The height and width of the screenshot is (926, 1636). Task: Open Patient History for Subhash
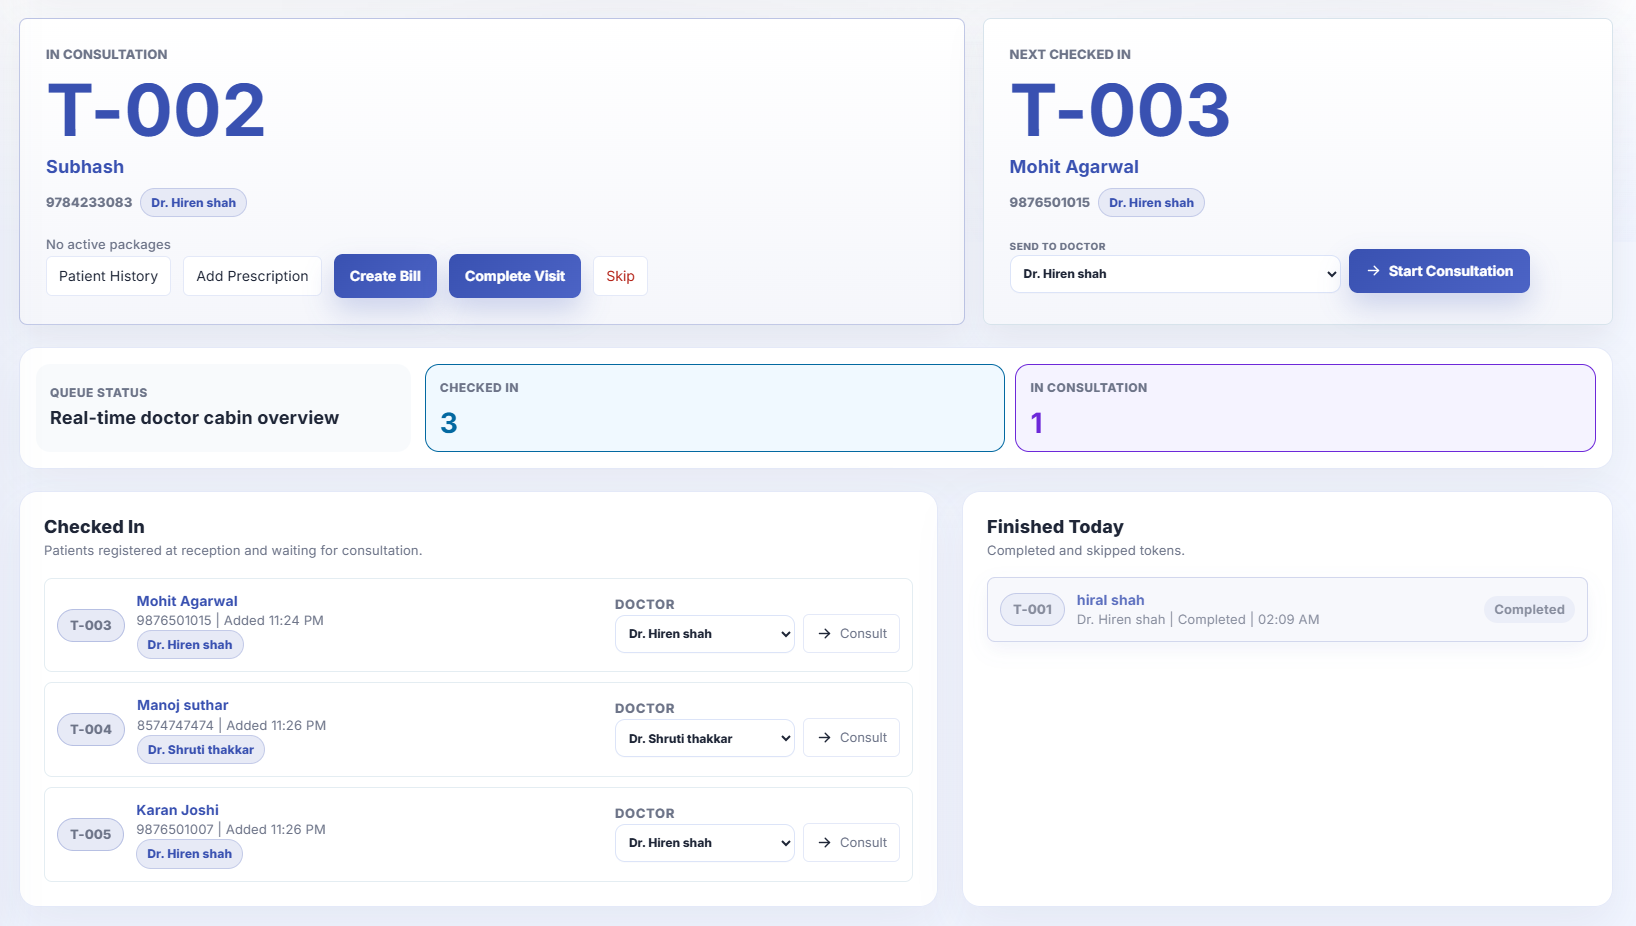tap(108, 276)
